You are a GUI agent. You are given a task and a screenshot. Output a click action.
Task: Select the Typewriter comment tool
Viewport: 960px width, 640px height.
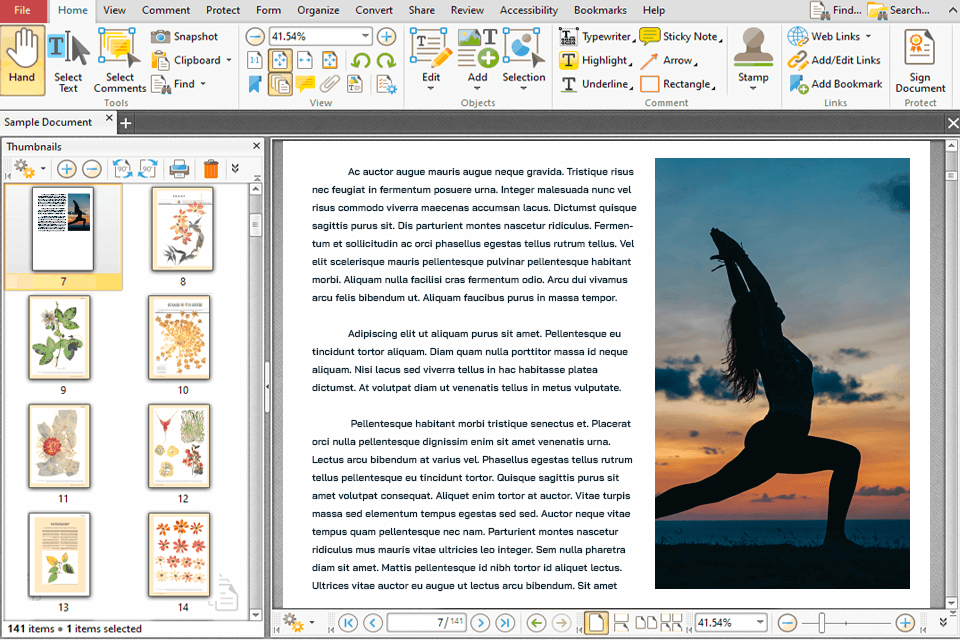(x=597, y=37)
